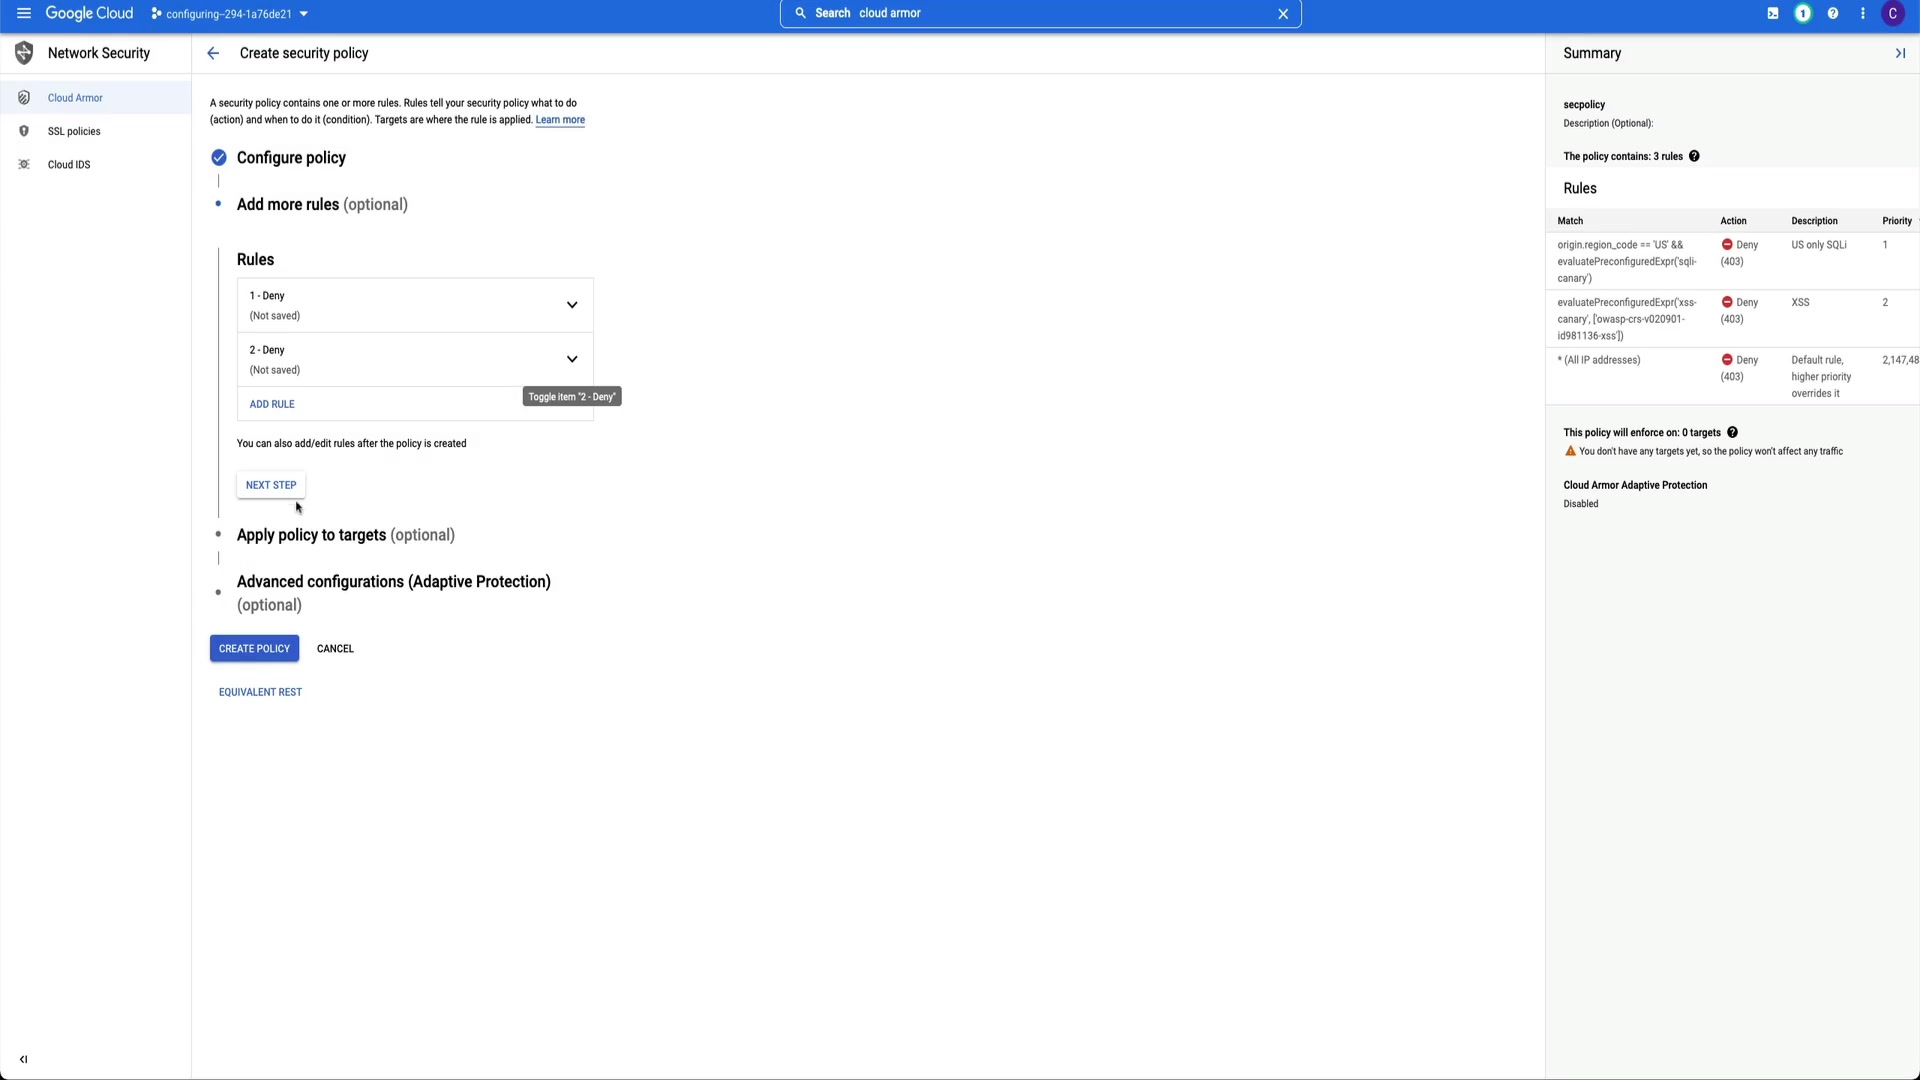Expand the rule 2 - Deny item

572,359
